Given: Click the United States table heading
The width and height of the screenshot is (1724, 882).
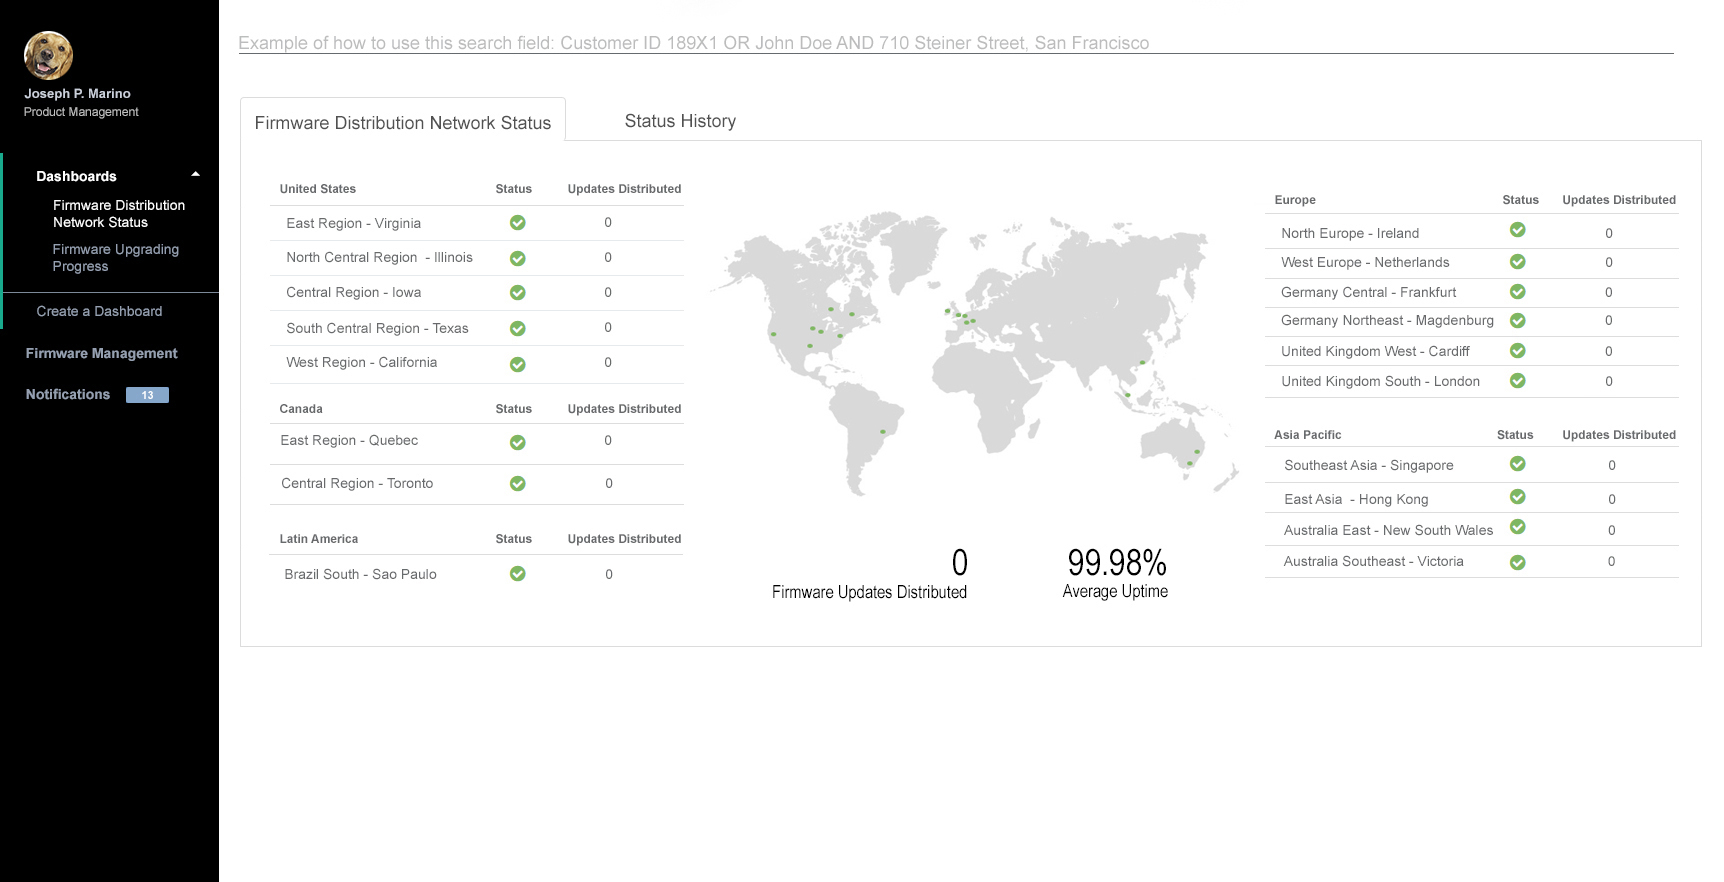Looking at the screenshot, I should click(317, 189).
